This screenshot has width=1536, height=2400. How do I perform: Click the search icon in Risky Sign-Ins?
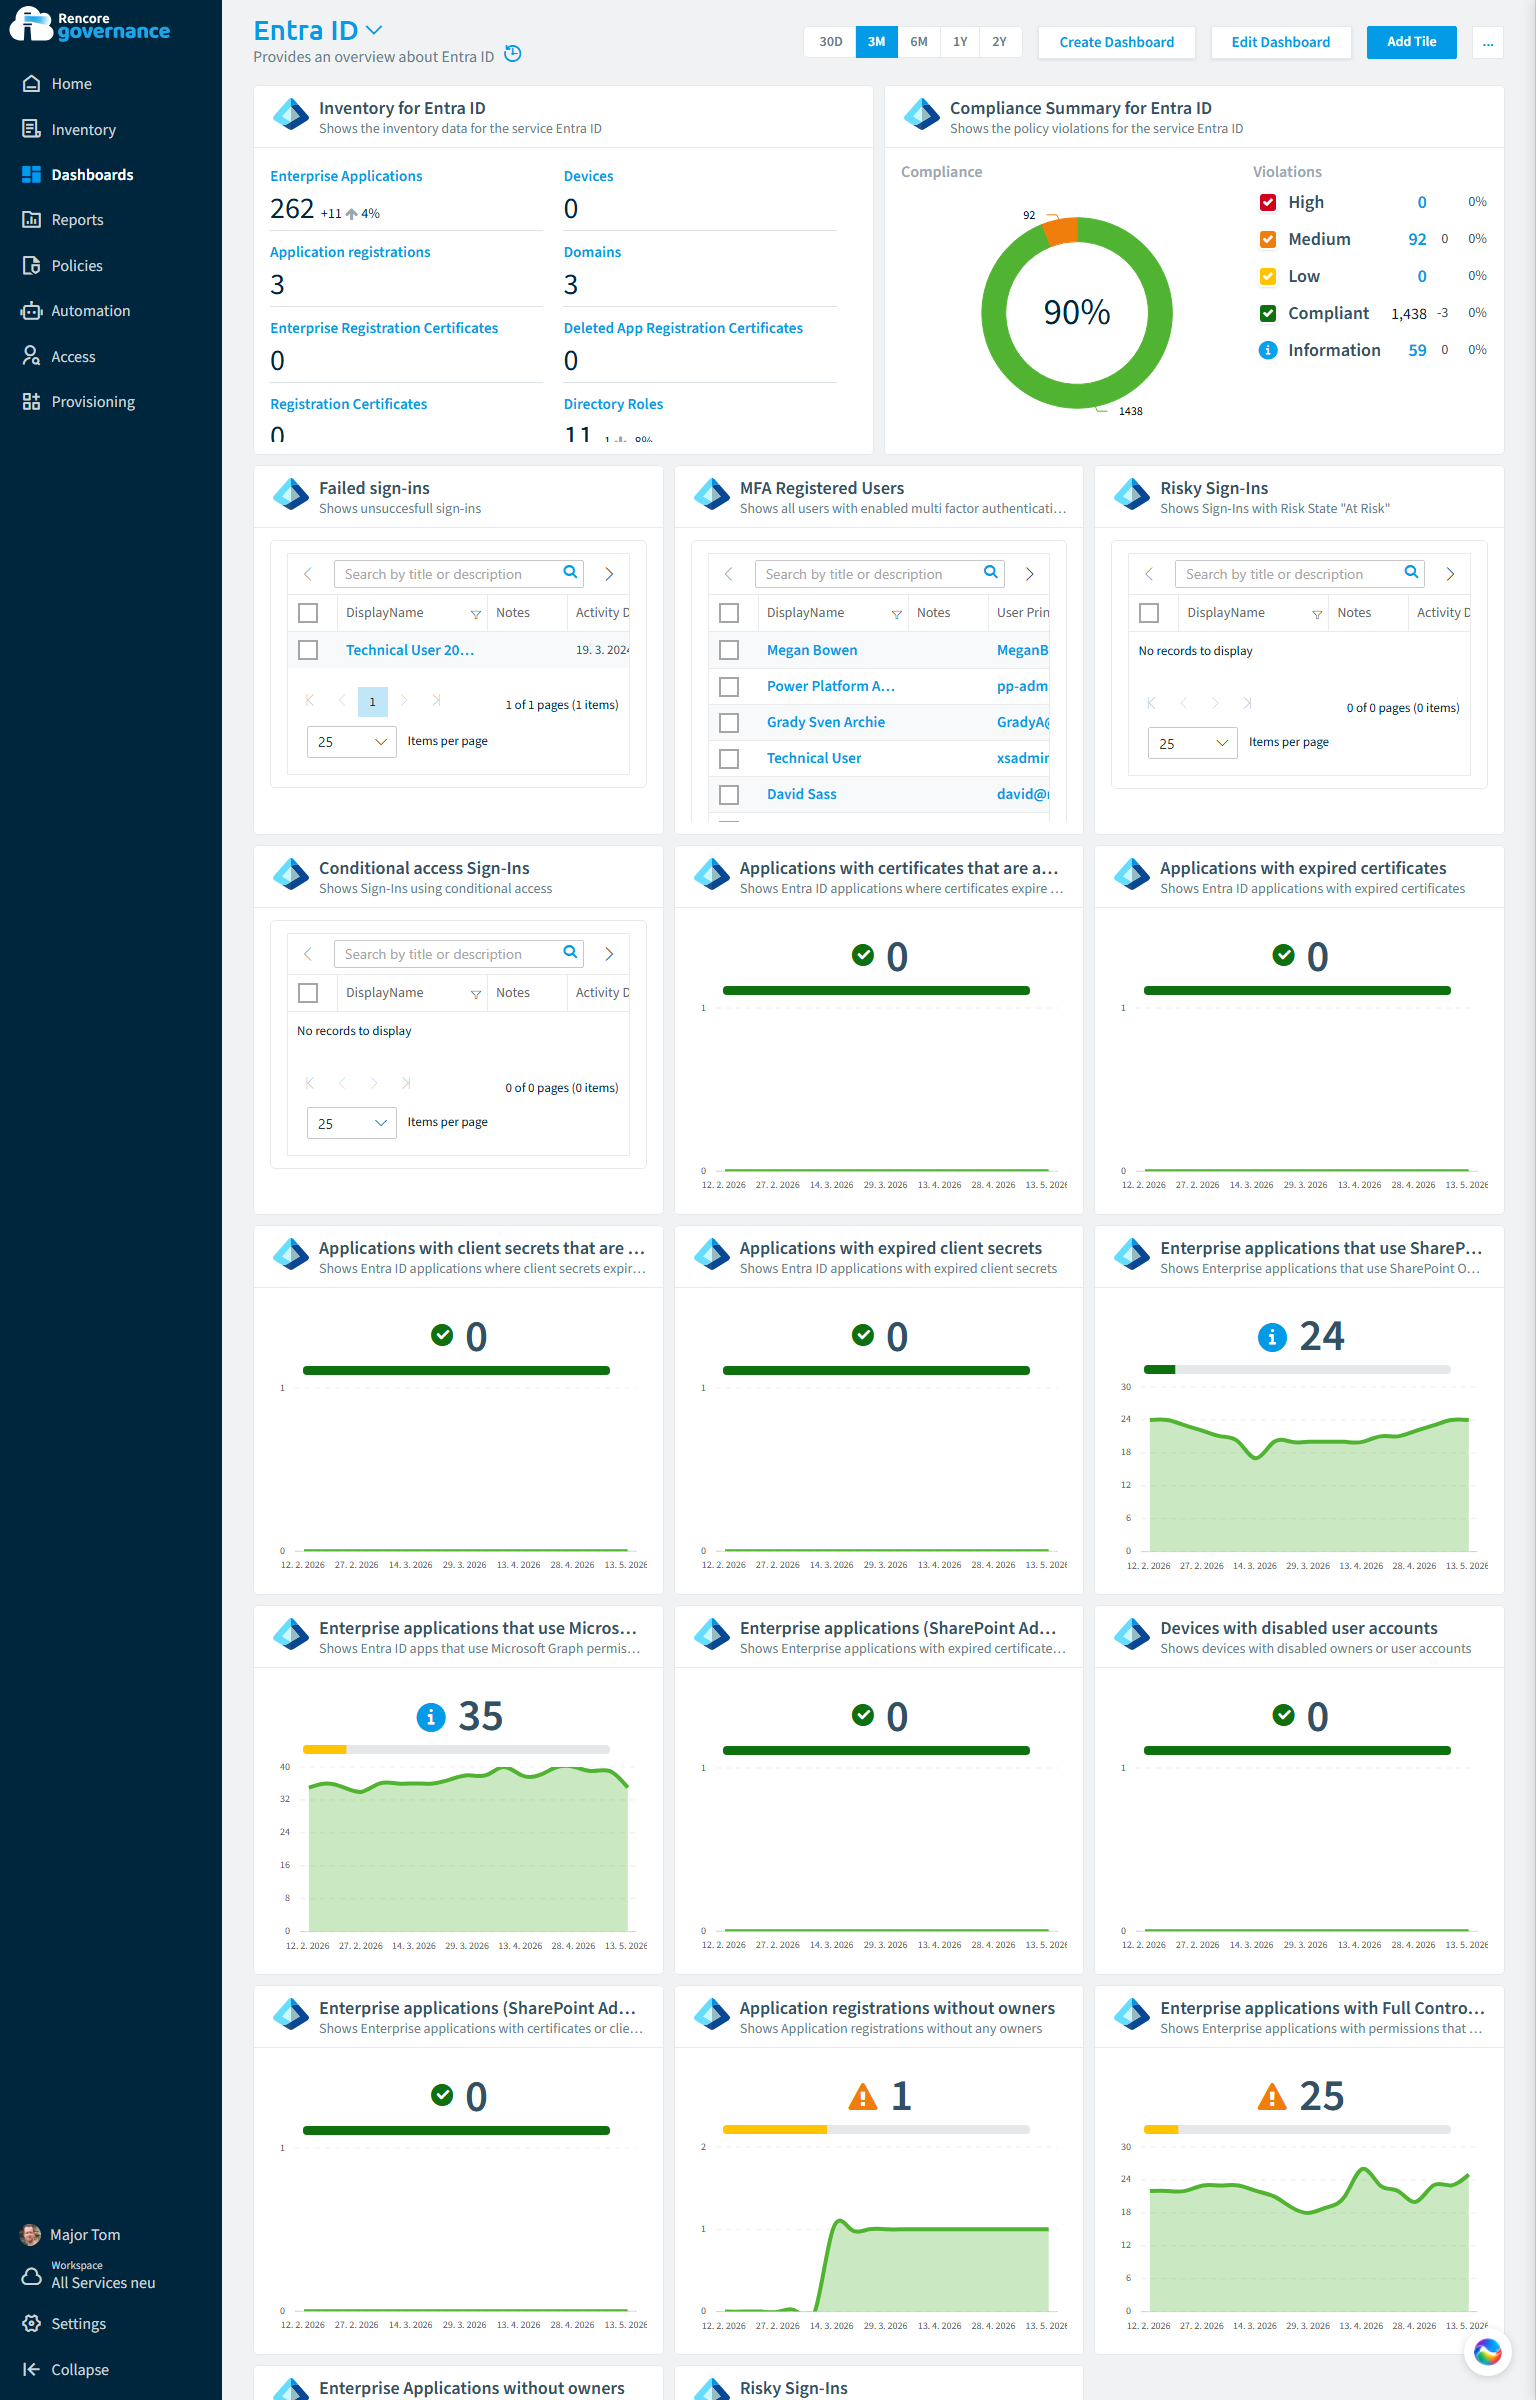click(1411, 573)
